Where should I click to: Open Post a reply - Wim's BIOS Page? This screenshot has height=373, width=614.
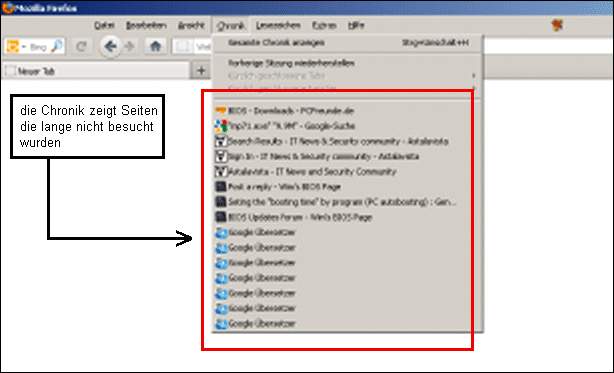point(347,187)
